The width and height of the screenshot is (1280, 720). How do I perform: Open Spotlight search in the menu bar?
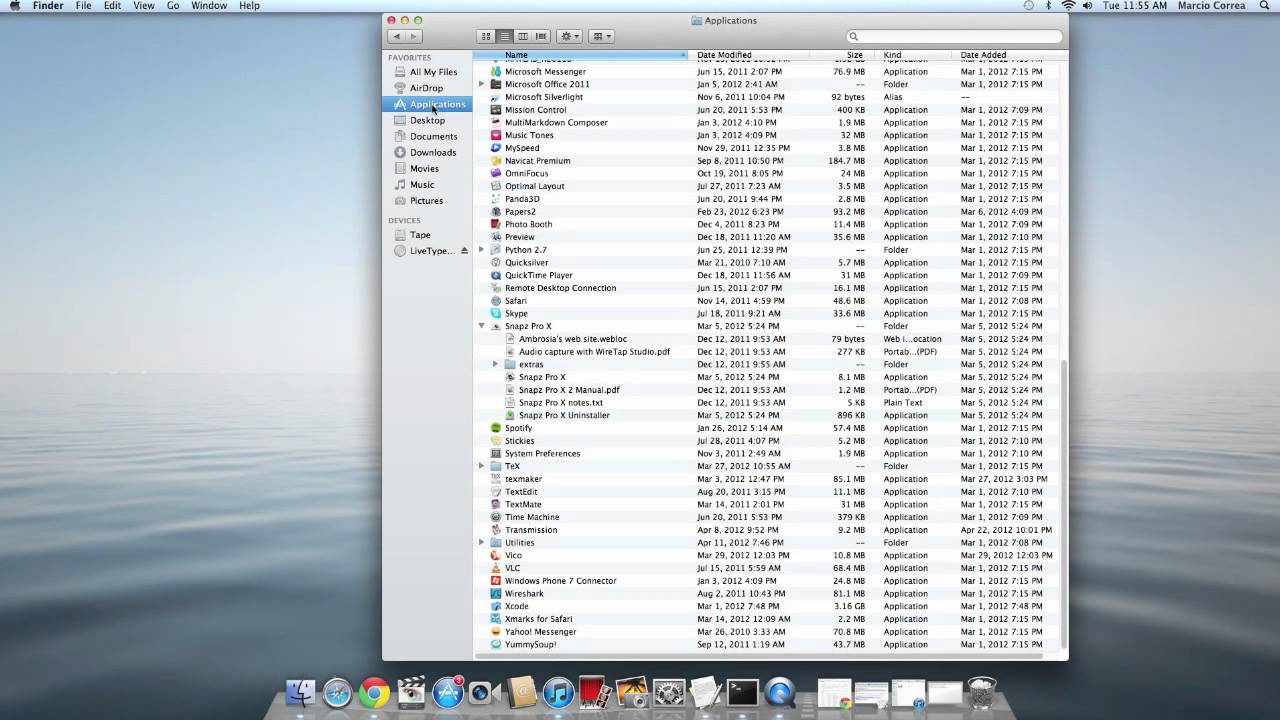point(1264,6)
